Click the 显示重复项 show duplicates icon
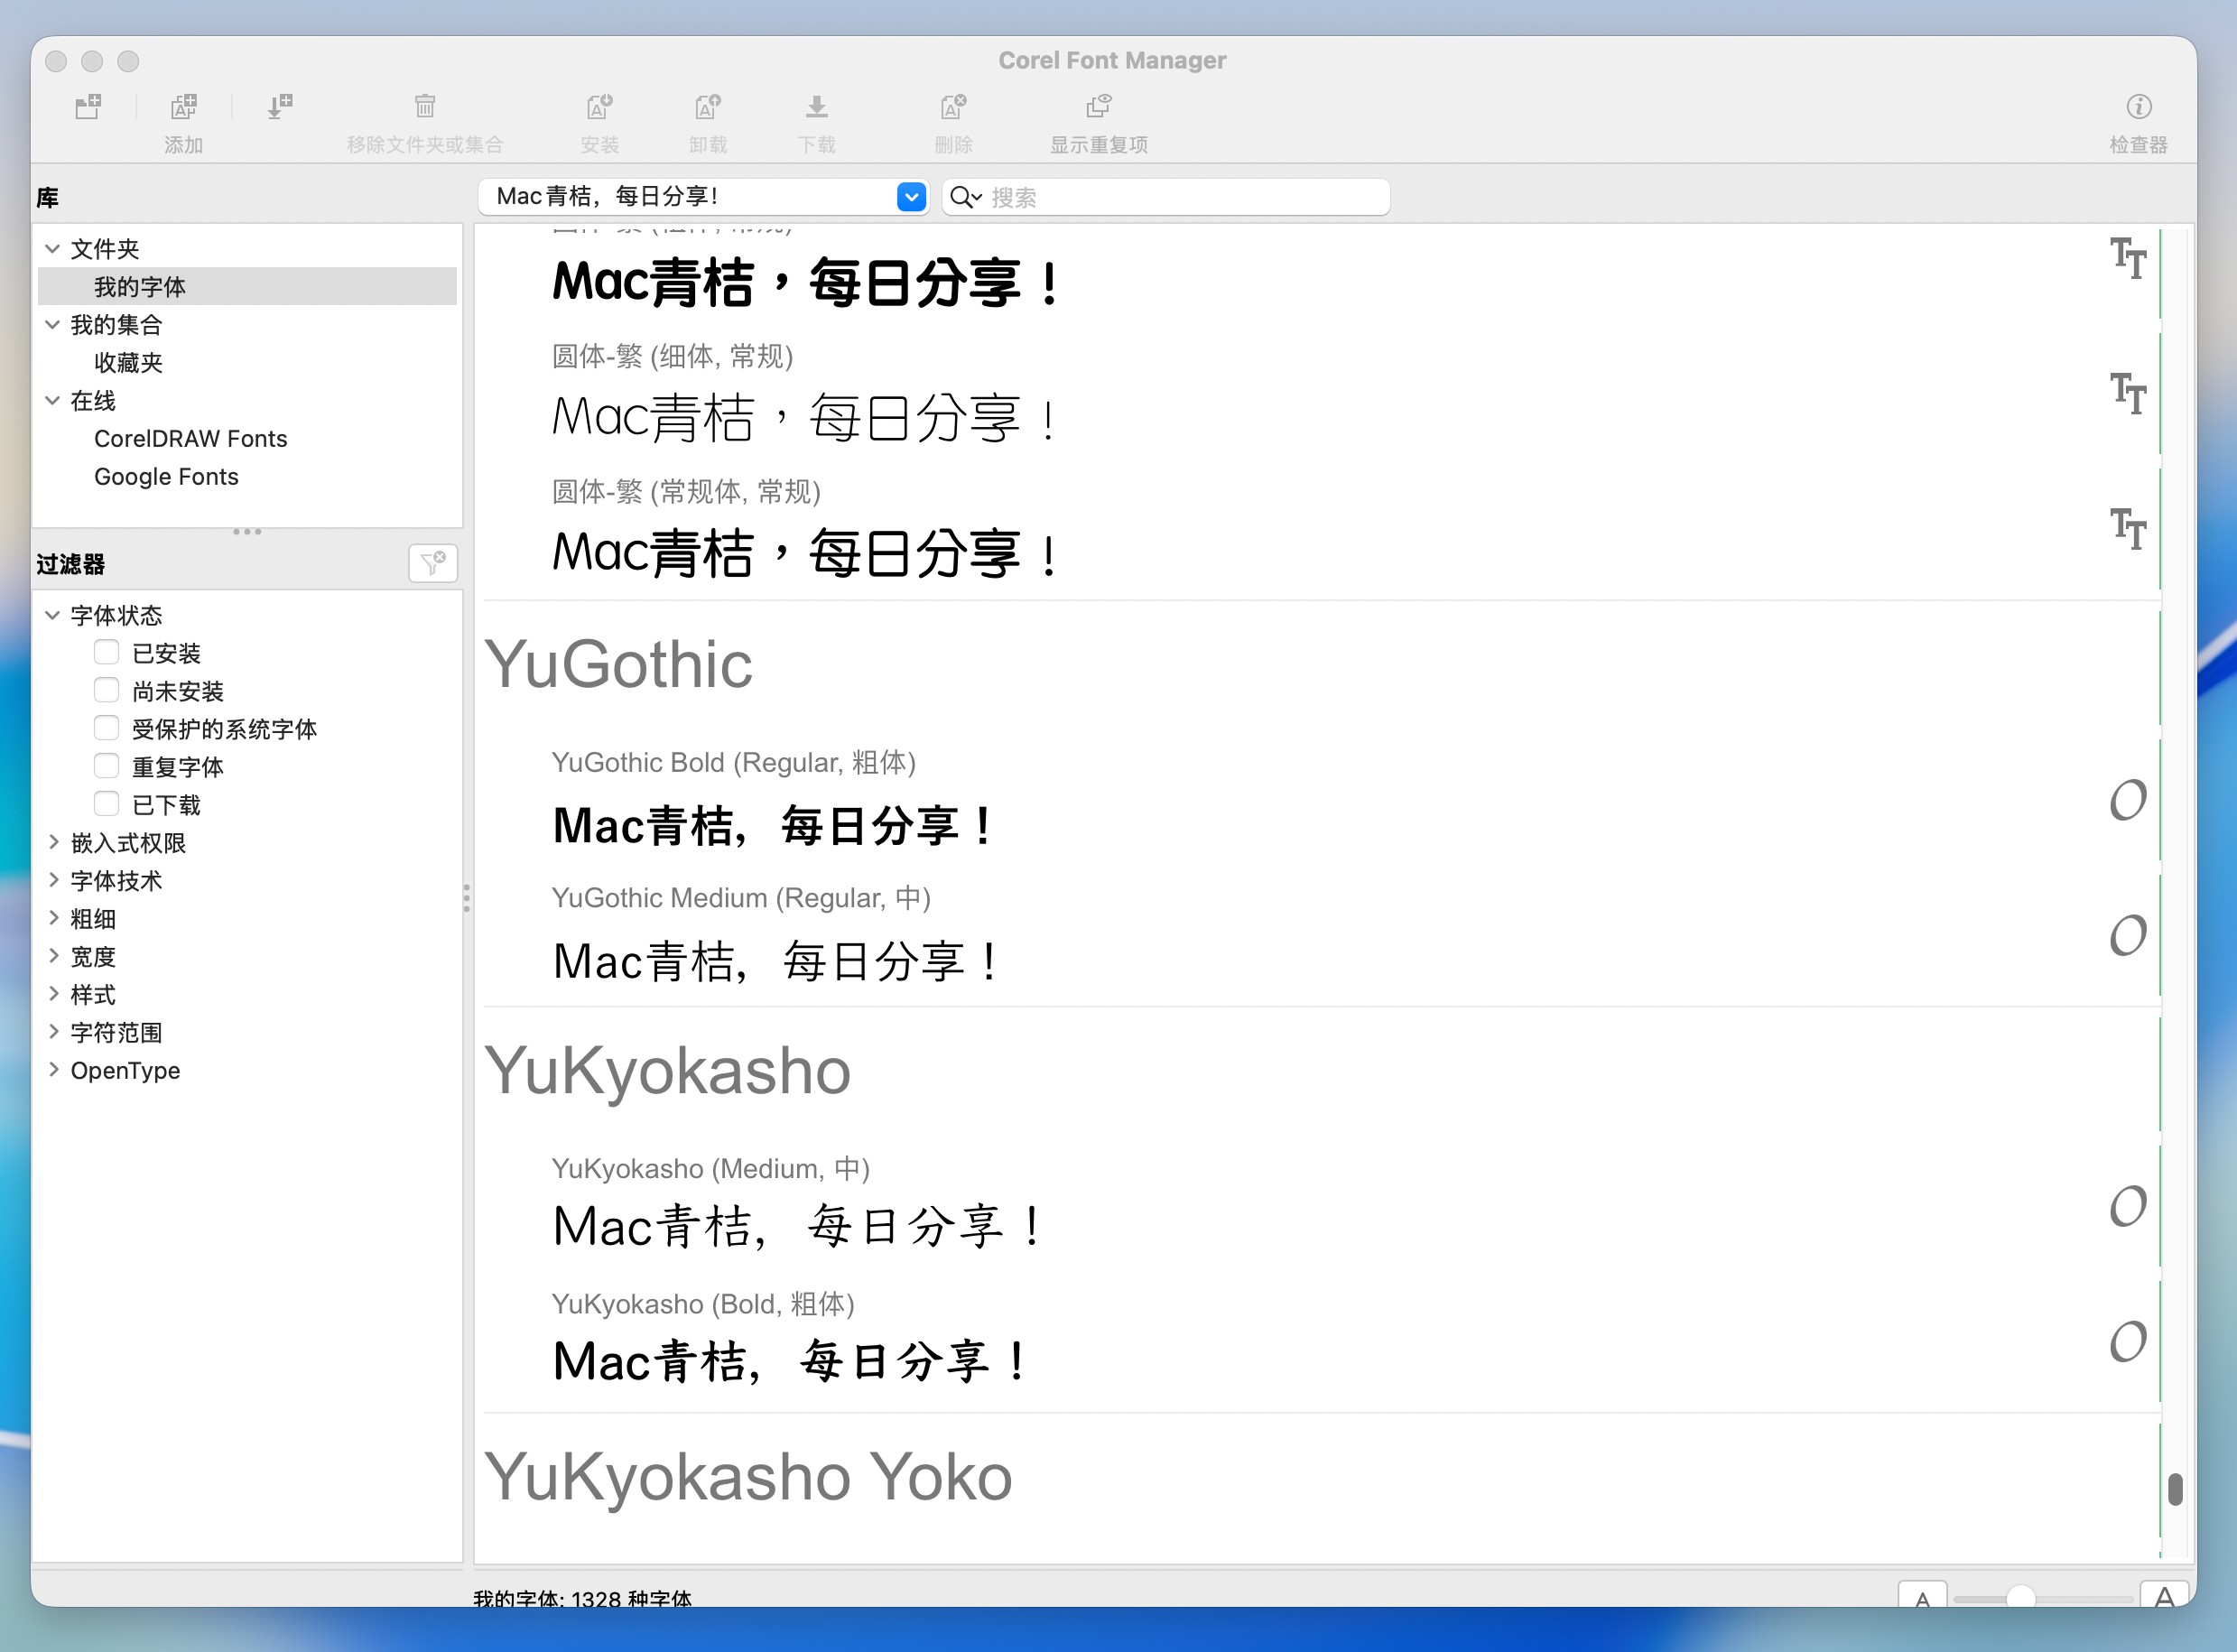Screen dimensions: 2237x1652 pos(1098,106)
